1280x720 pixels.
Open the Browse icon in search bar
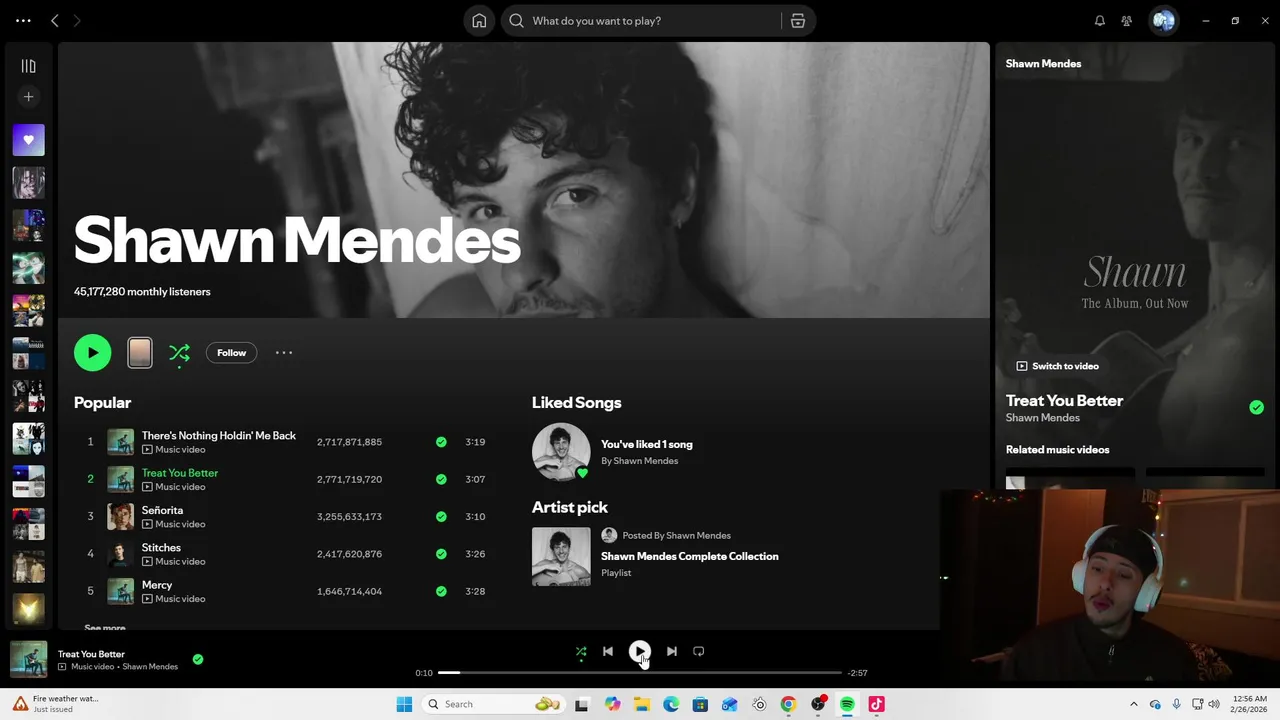coord(797,20)
